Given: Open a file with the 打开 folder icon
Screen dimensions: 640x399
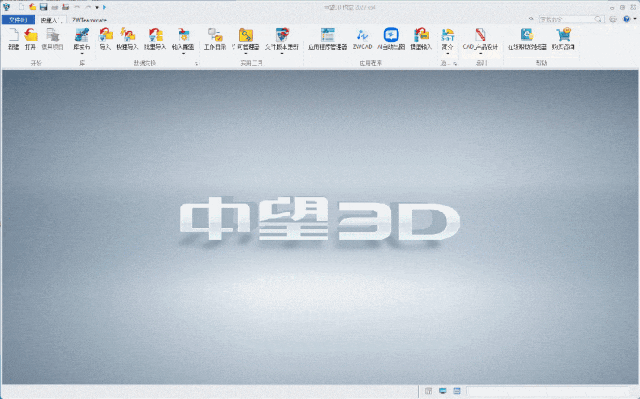Looking at the screenshot, I should pyautogui.click(x=31, y=35).
